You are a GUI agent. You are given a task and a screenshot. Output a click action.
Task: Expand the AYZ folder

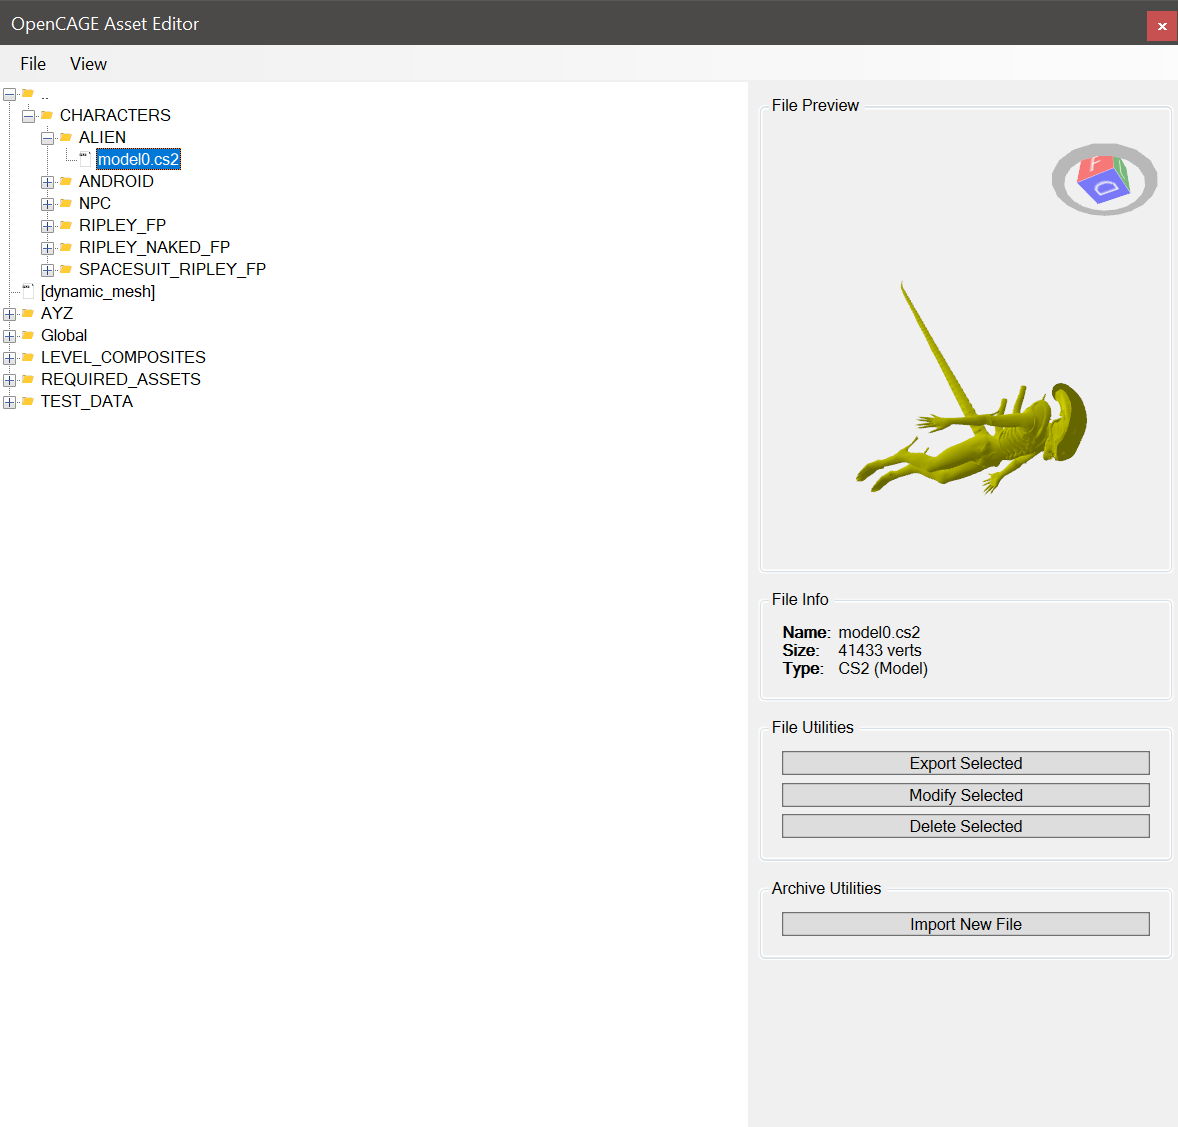9,314
